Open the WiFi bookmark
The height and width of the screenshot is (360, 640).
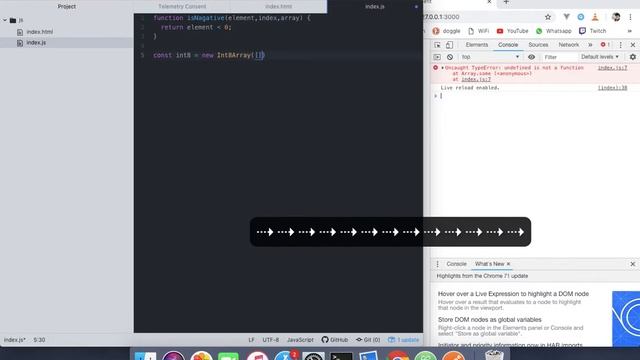click(x=478, y=31)
